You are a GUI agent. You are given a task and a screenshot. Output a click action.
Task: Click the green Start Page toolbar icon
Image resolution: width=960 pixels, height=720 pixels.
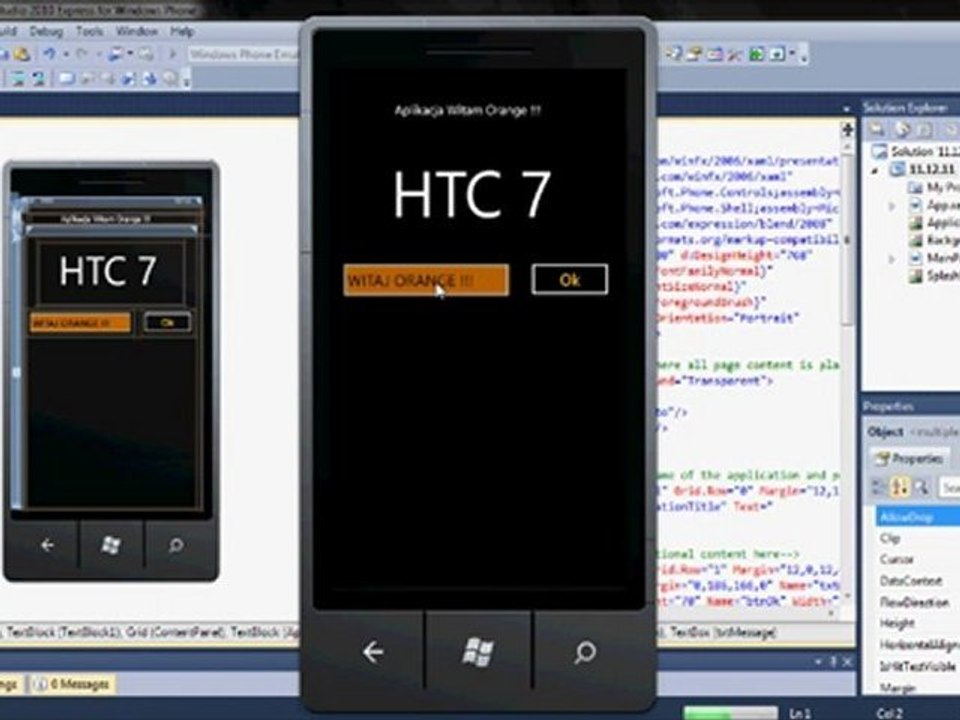click(757, 54)
